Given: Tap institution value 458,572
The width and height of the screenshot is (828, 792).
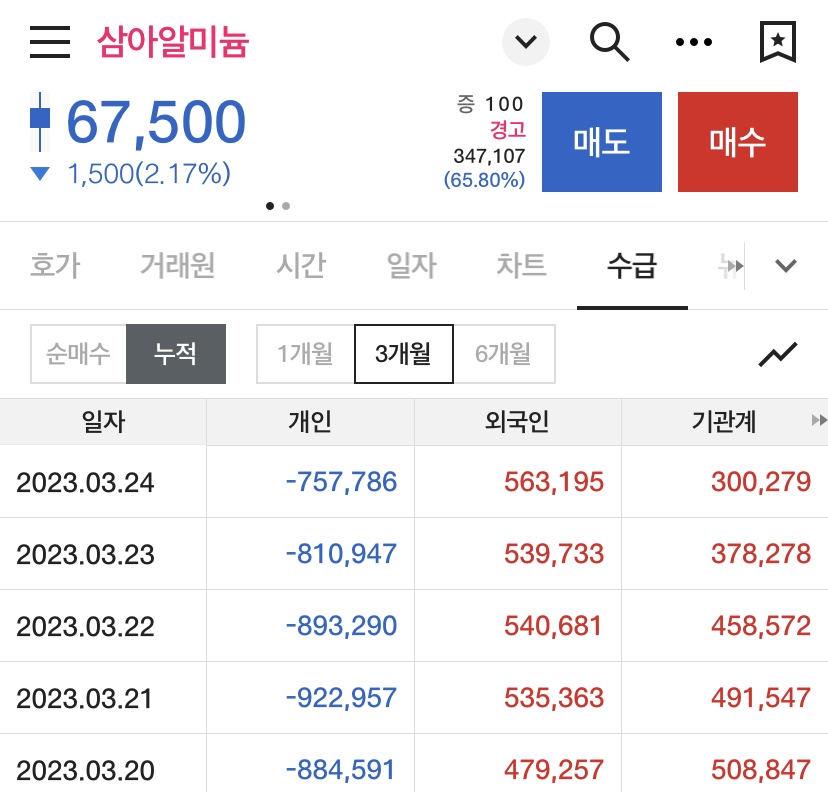Looking at the screenshot, I should point(761,626).
